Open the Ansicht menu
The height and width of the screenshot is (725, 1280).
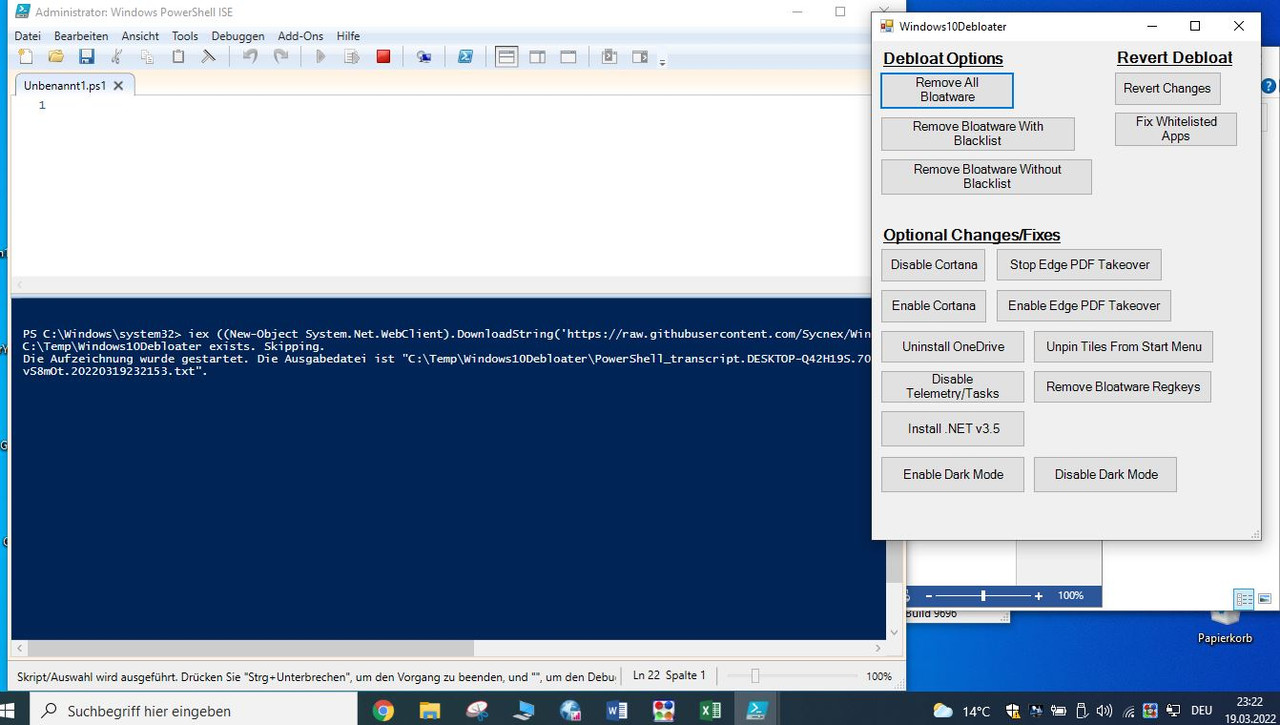pos(140,36)
